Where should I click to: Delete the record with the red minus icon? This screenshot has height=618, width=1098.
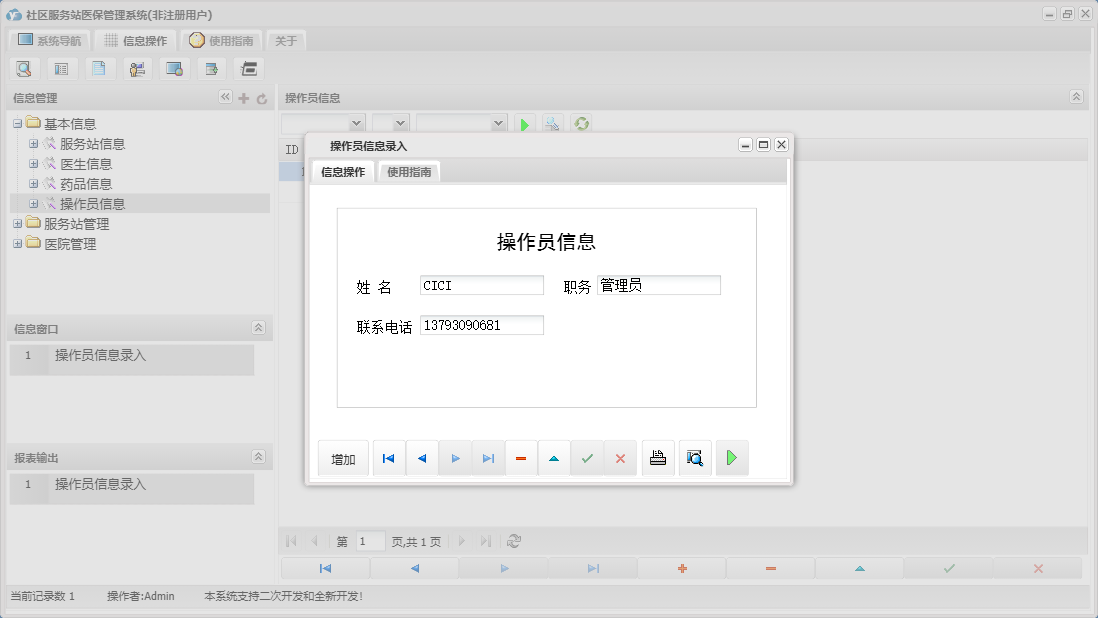[x=521, y=457]
